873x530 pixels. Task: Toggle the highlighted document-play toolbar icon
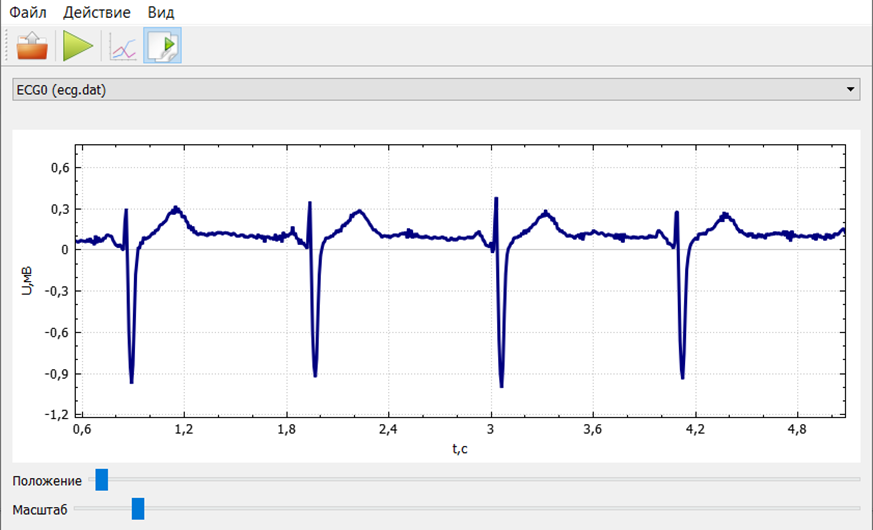click(x=162, y=46)
